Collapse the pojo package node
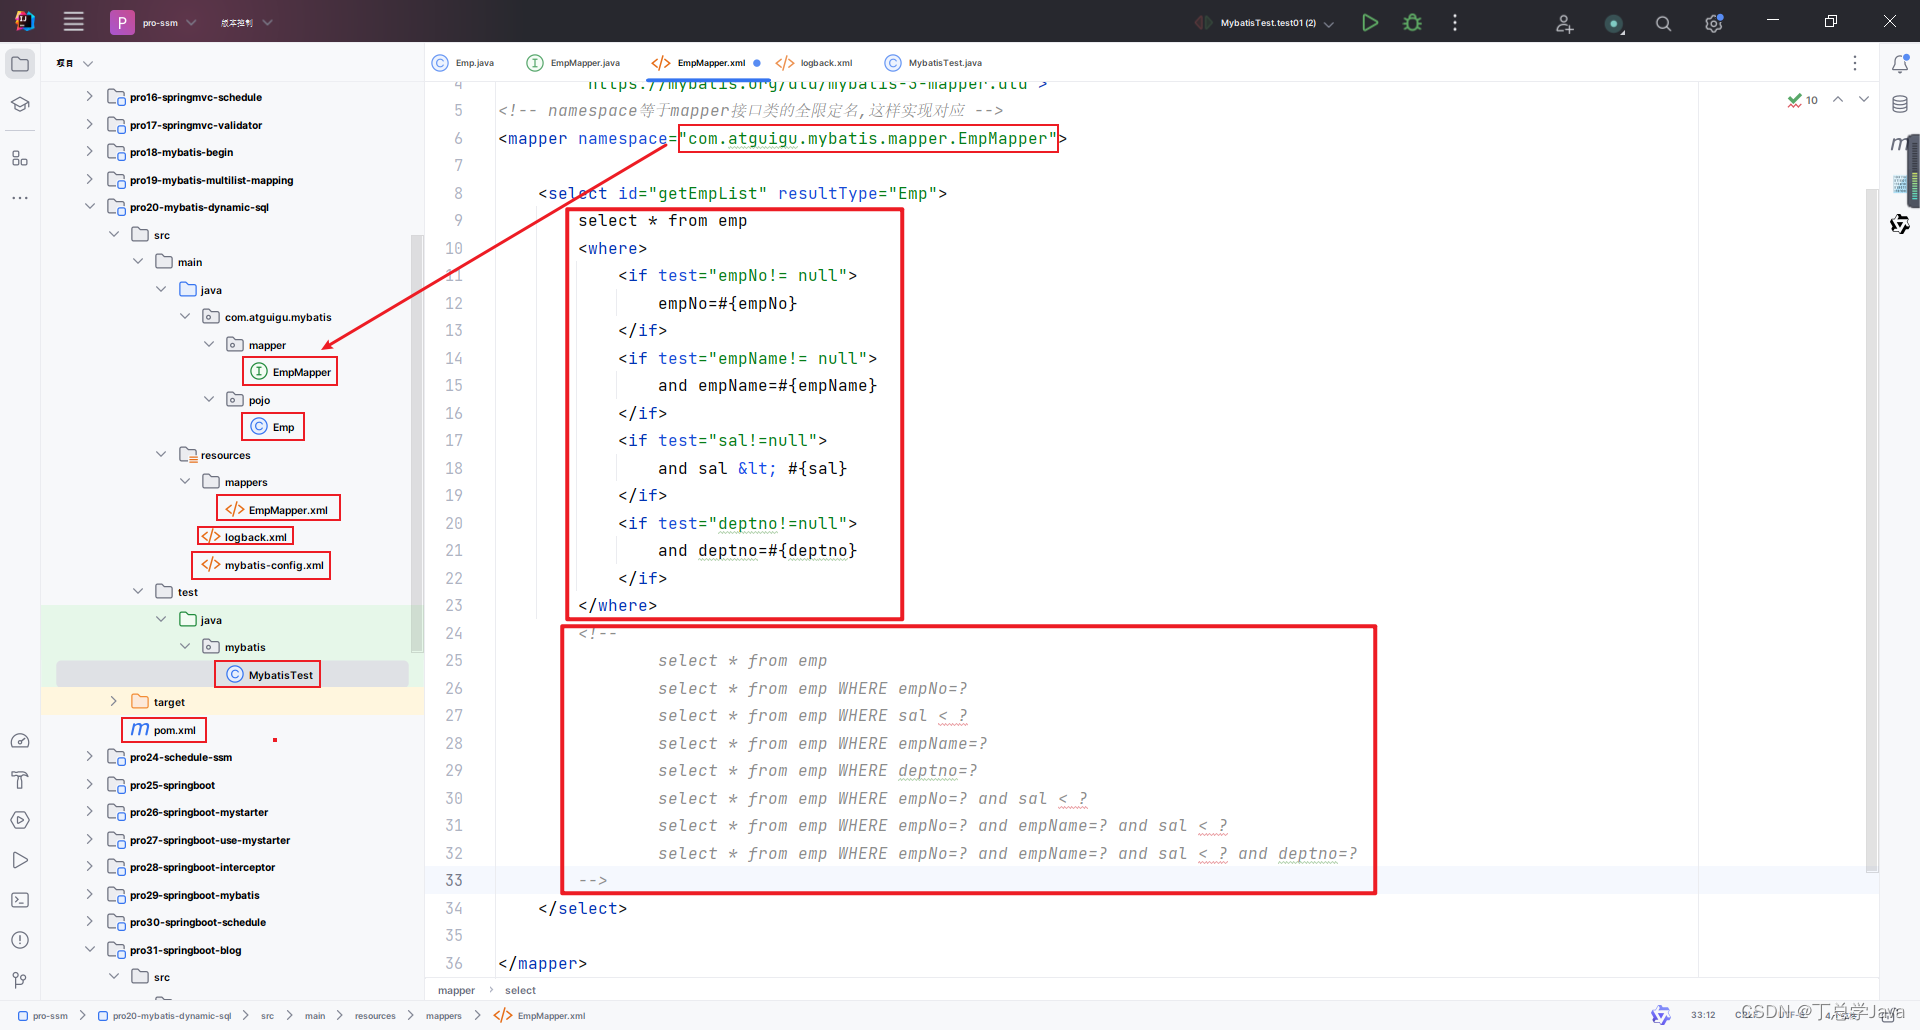Image resolution: width=1920 pixels, height=1030 pixels. point(210,400)
